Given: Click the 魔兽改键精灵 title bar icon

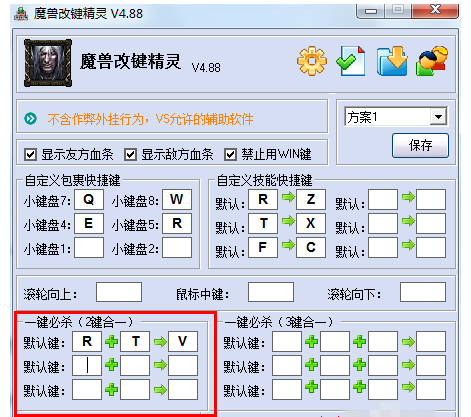Looking at the screenshot, I should (x=21, y=14).
